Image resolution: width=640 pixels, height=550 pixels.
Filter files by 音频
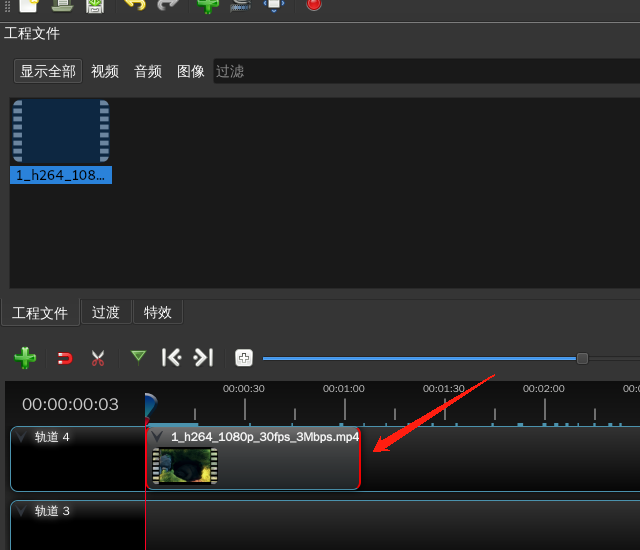[x=148, y=71]
